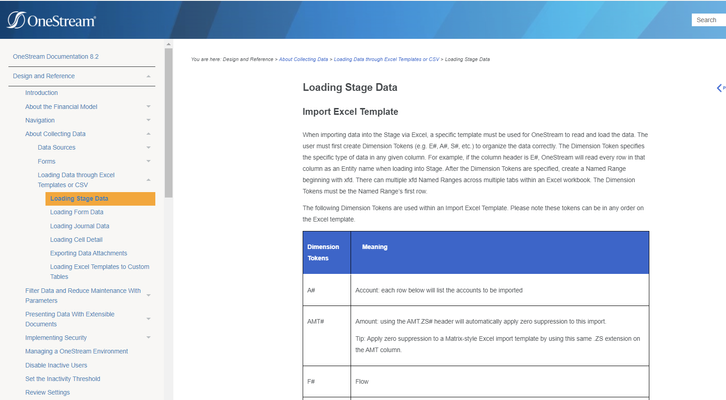Click the Loading Stage Data heading
Screen dimensions: 726x400
coord(350,88)
